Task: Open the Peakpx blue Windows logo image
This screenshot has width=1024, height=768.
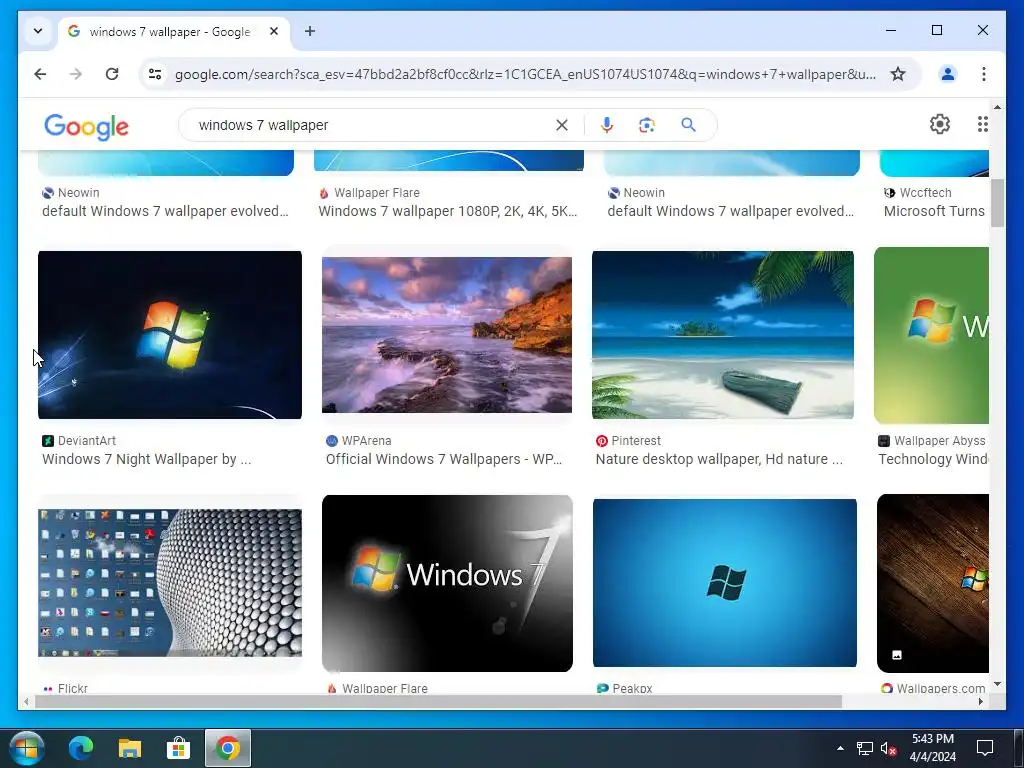Action: [x=725, y=583]
